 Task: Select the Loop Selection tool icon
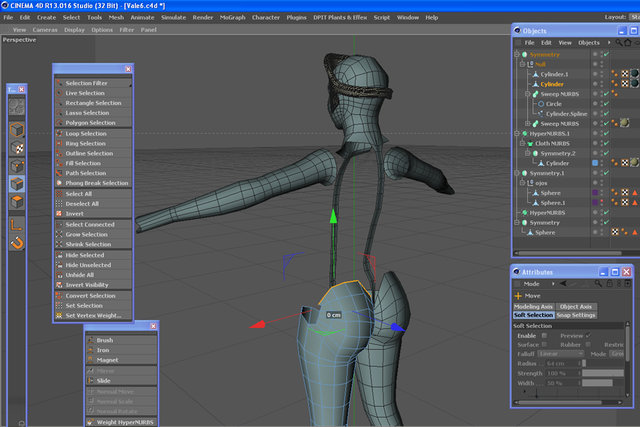click(x=59, y=133)
